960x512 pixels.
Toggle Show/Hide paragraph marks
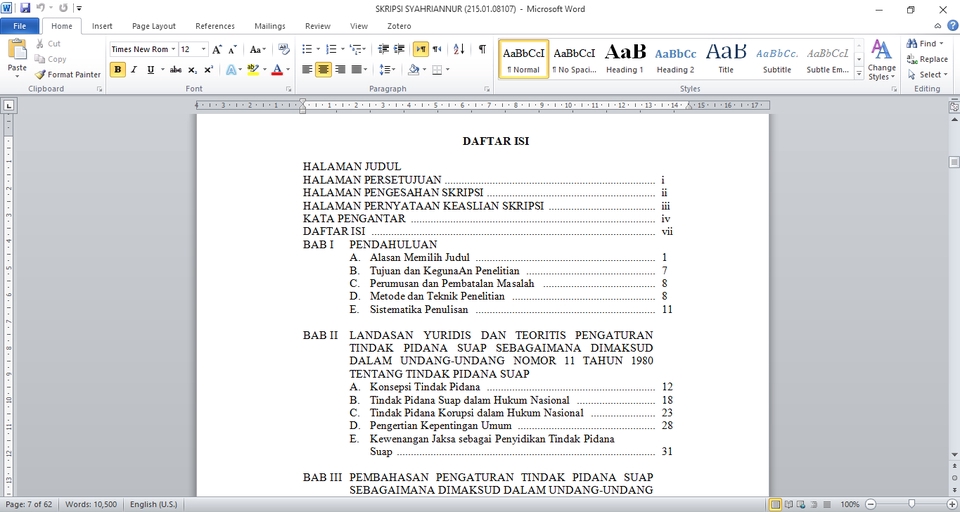pos(482,49)
